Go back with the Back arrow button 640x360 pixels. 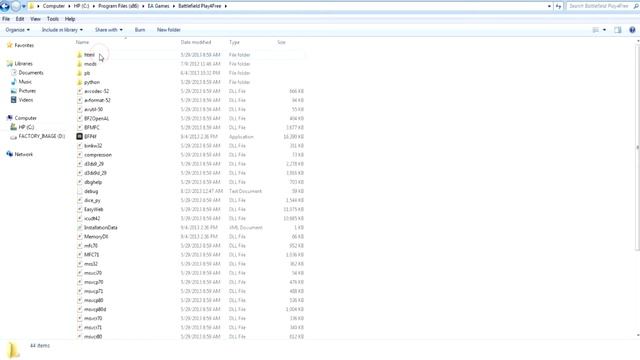[x=4, y=6]
